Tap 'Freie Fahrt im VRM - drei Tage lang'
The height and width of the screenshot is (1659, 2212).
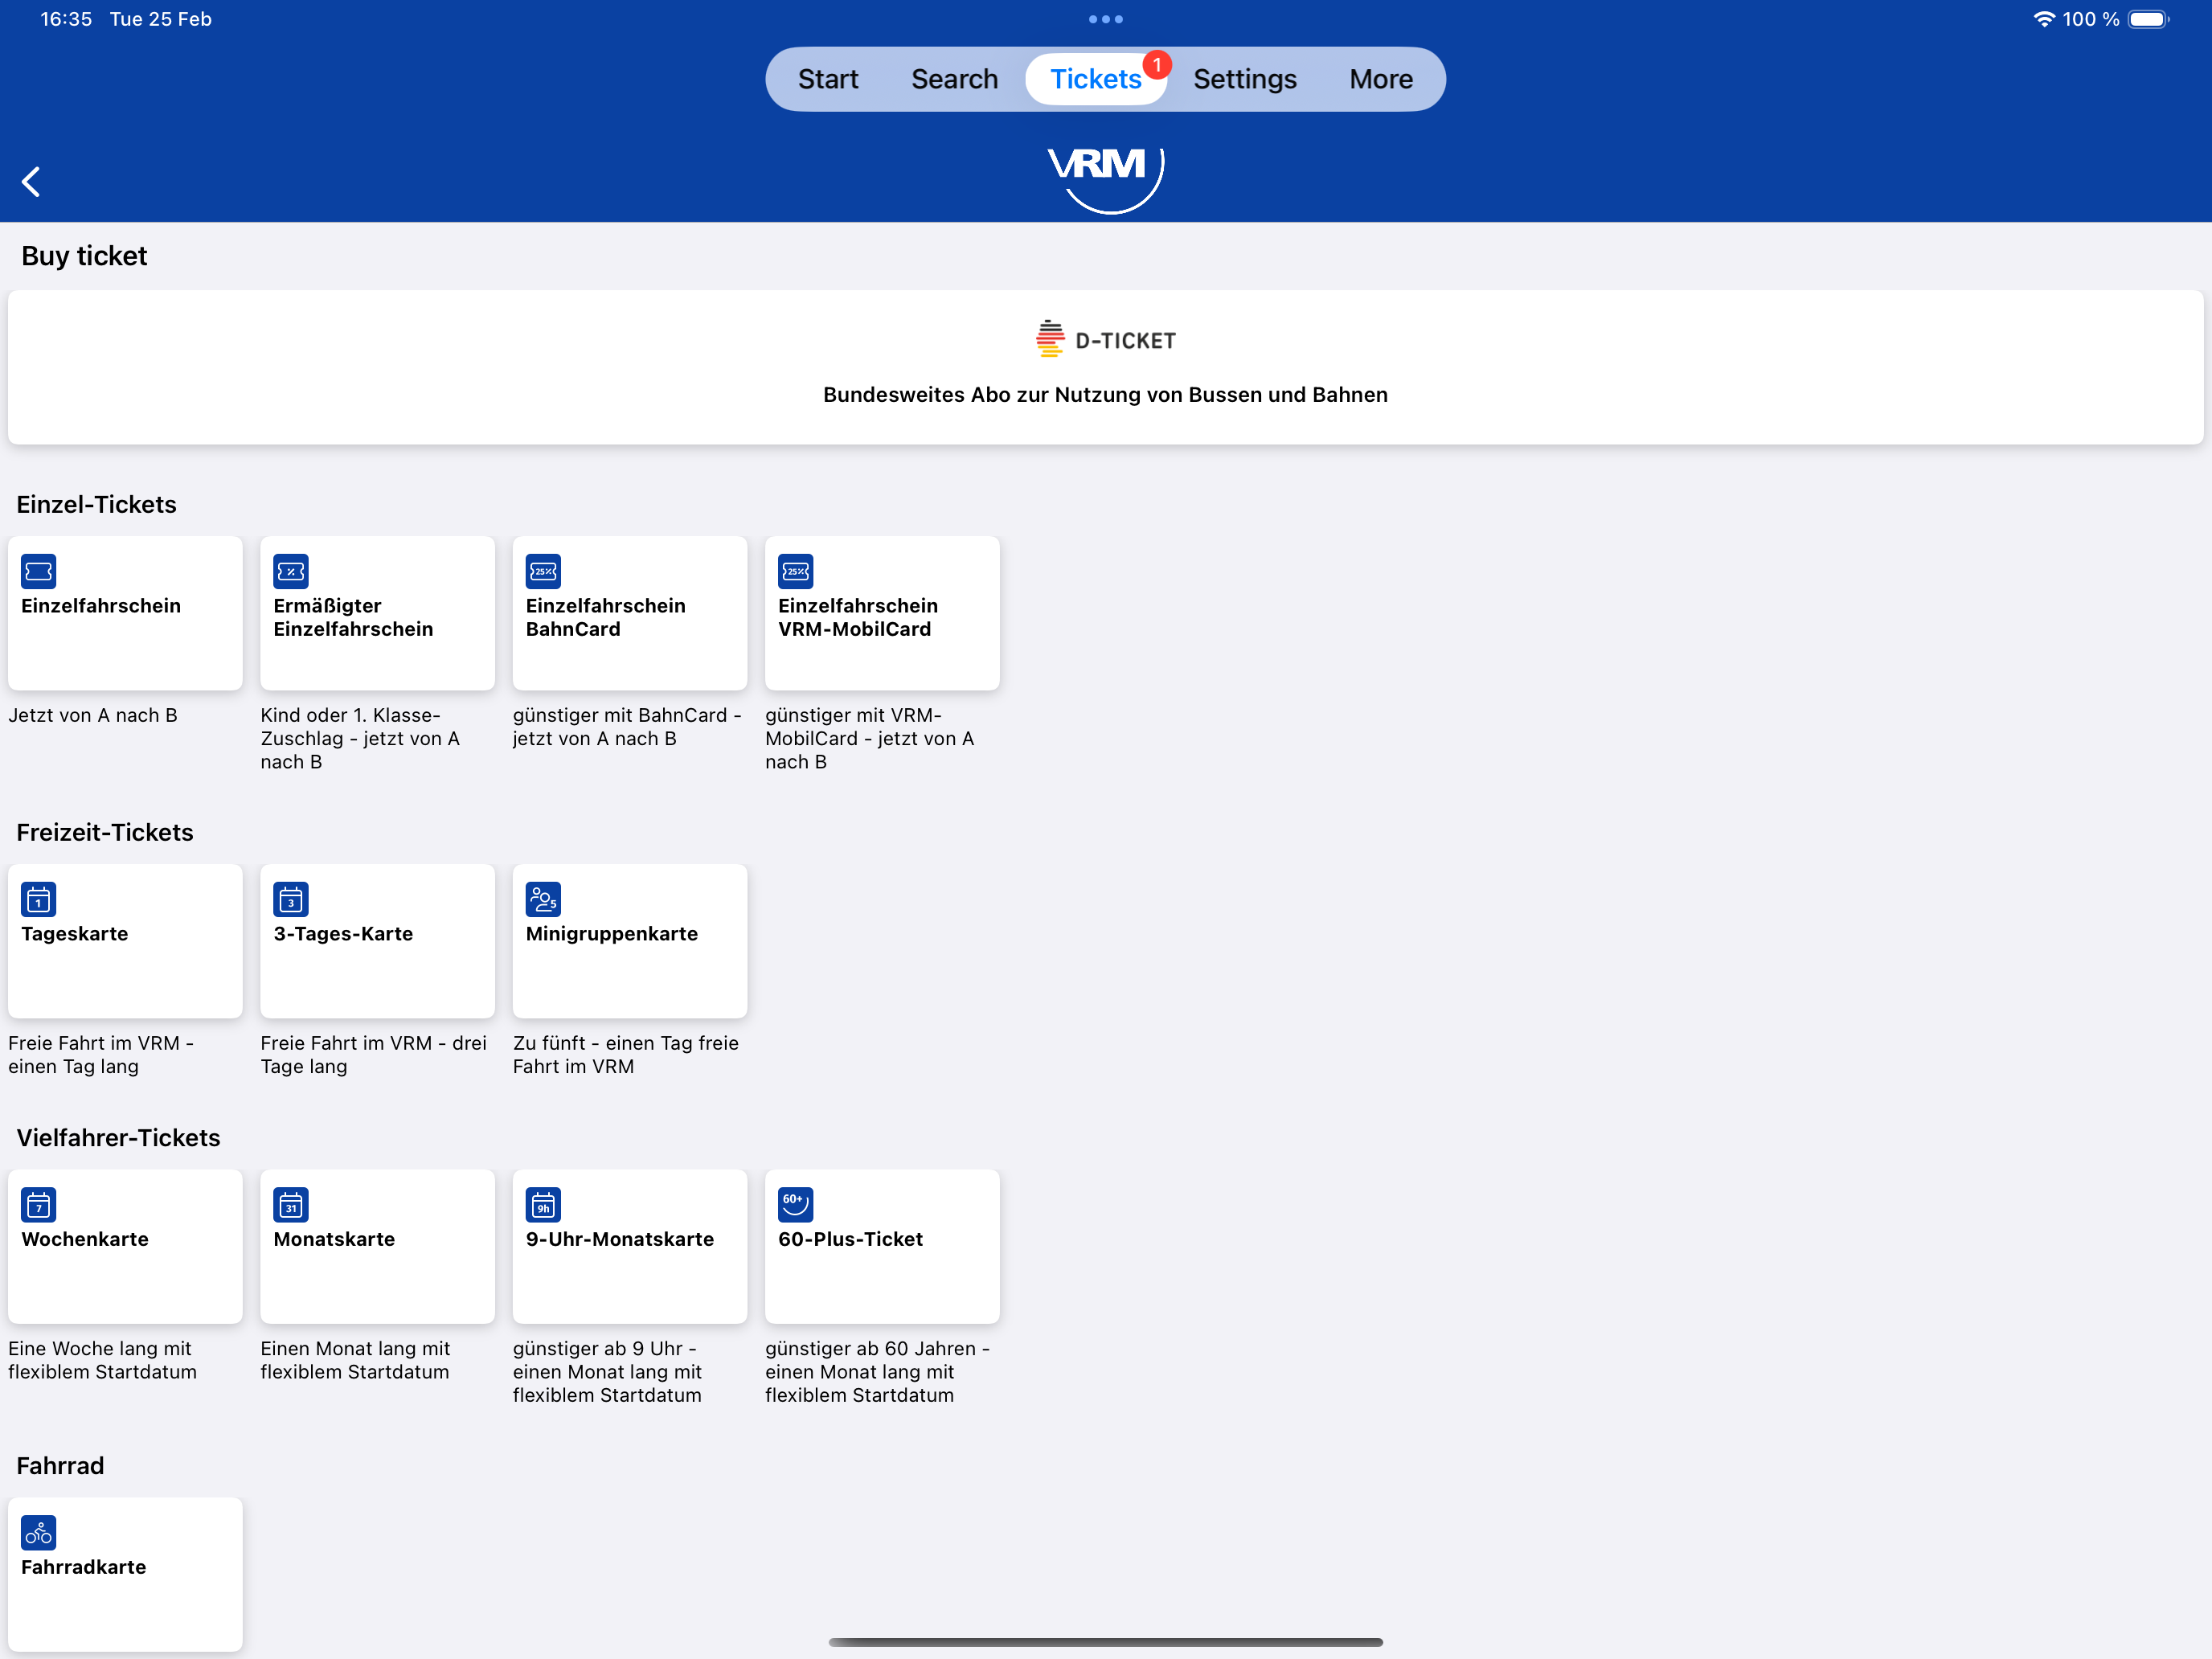click(373, 1054)
